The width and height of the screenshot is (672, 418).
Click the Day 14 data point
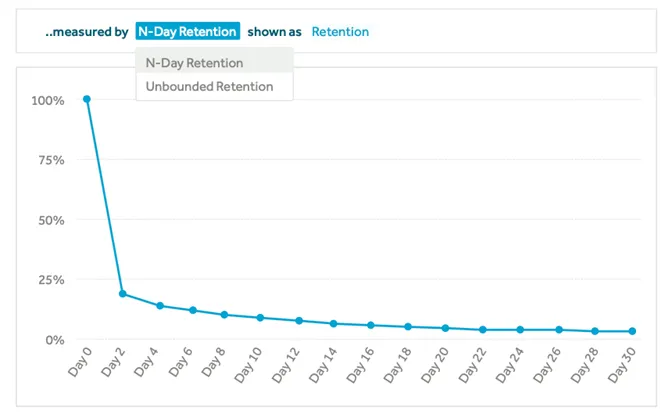333,324
